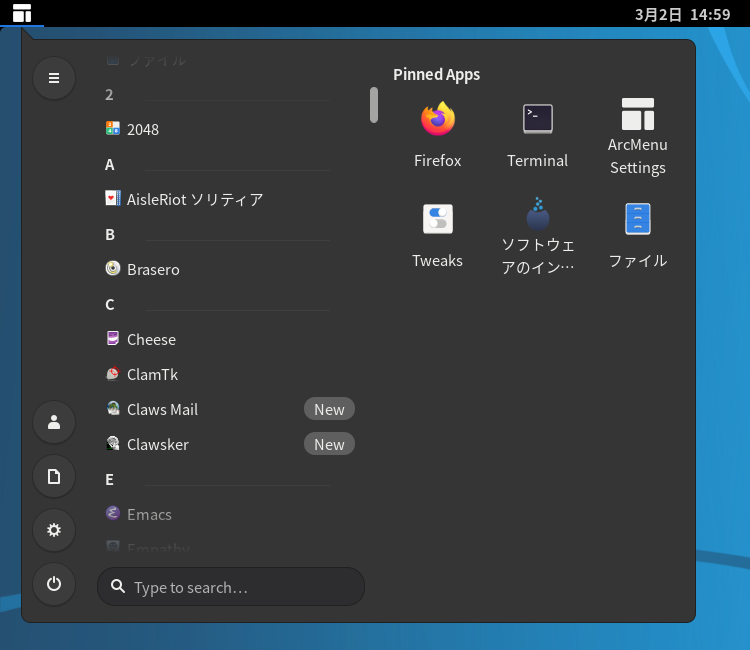Open the hamburger menu button
The height and width of the screenshot is (650, 750).
pyautogui.click(x=54, y=78)
